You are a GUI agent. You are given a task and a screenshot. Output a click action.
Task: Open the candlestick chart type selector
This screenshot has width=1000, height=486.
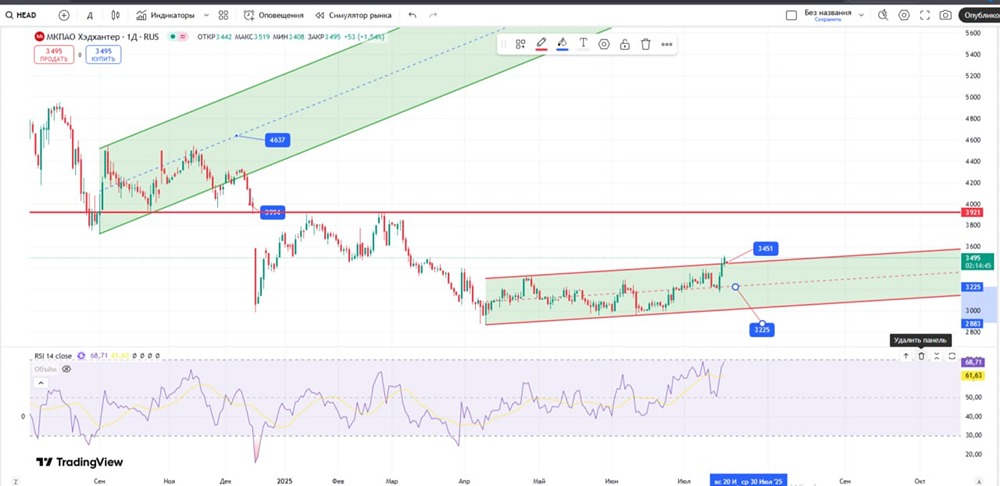(116, 15)
